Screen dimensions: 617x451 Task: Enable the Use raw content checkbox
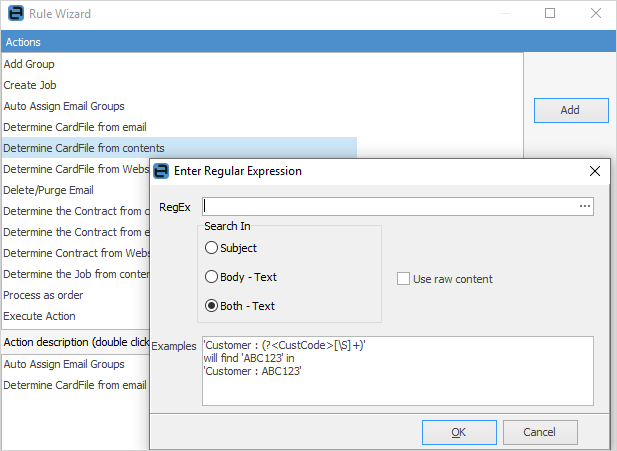click(x=404, y=279)
